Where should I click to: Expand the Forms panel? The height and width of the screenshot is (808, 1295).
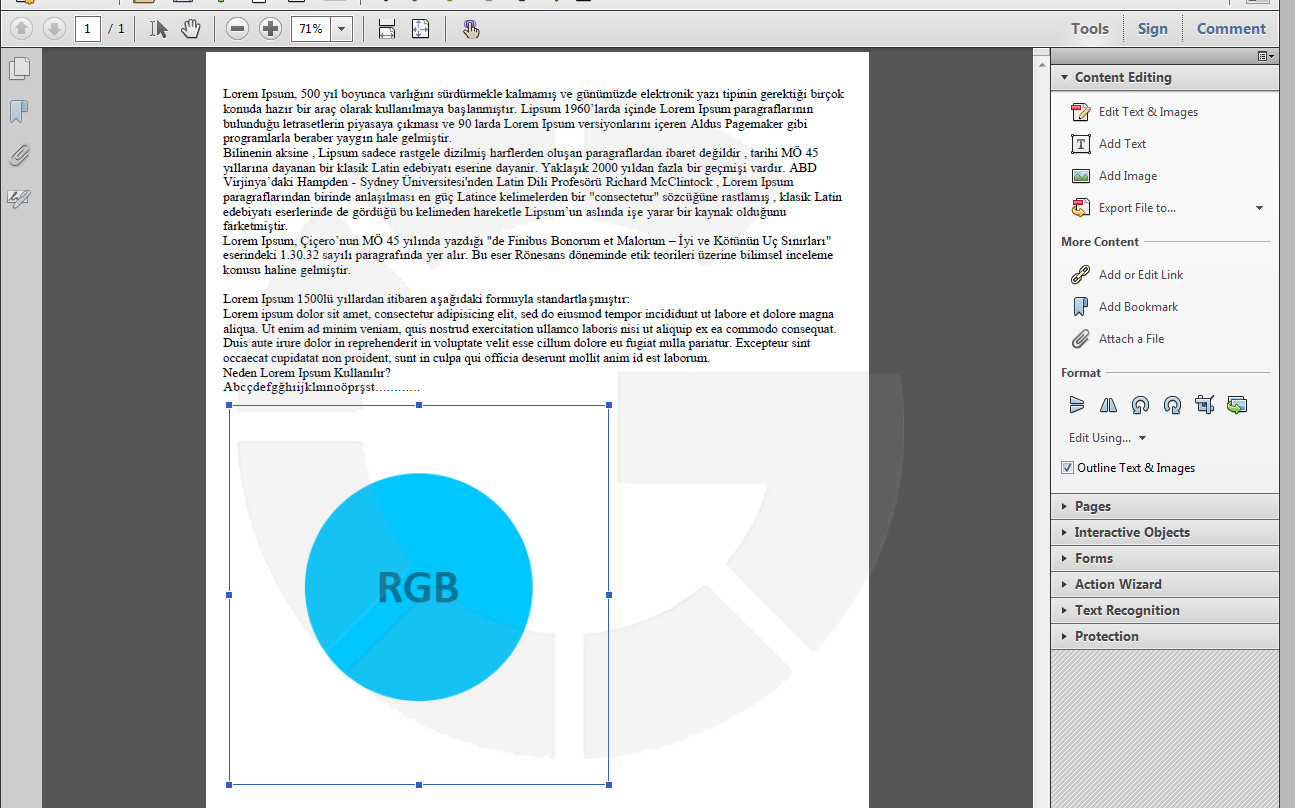point(1165,558)
